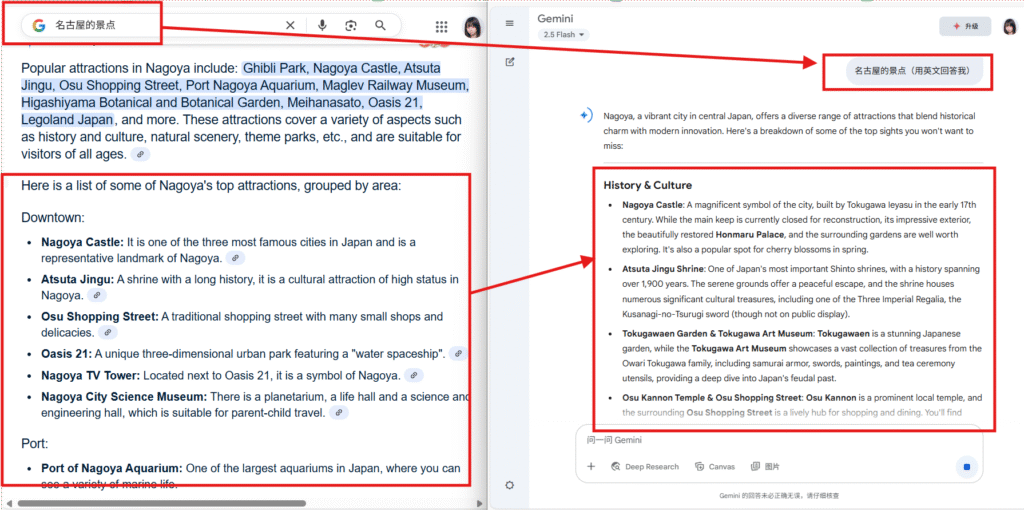Open the Gemini hamburger main menu
Screen dimensions: 1024x510
click(510, 24)
